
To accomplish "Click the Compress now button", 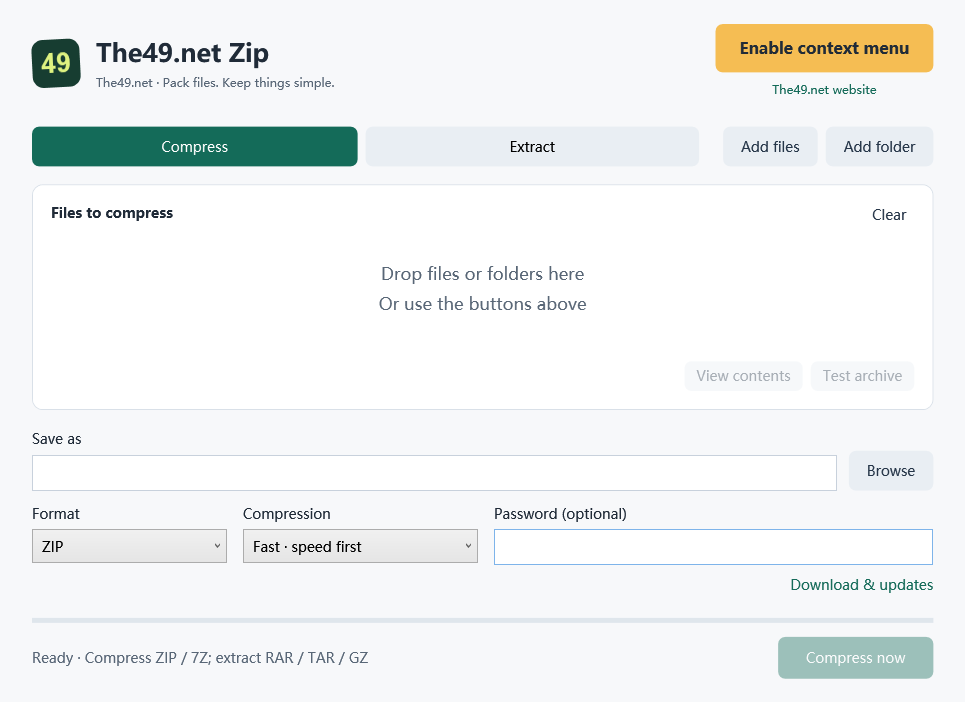I will 855,658.
